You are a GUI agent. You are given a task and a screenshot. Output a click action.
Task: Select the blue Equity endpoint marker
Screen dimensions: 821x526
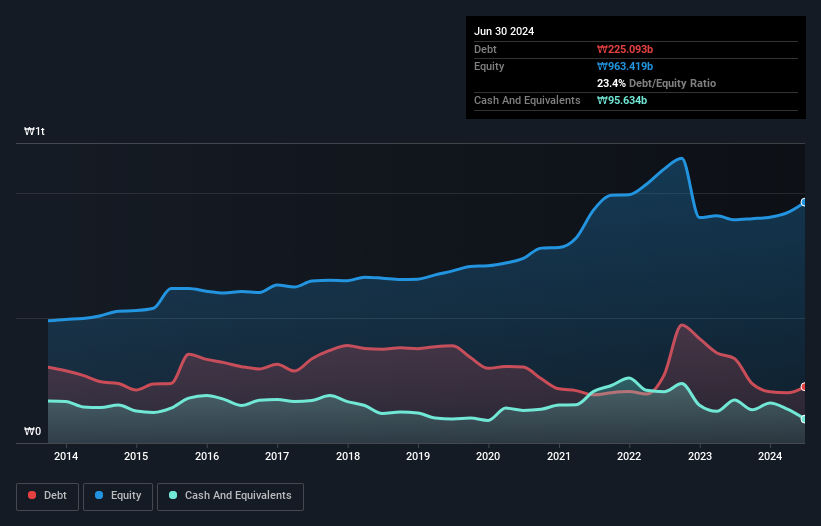[x=804, y=203]
